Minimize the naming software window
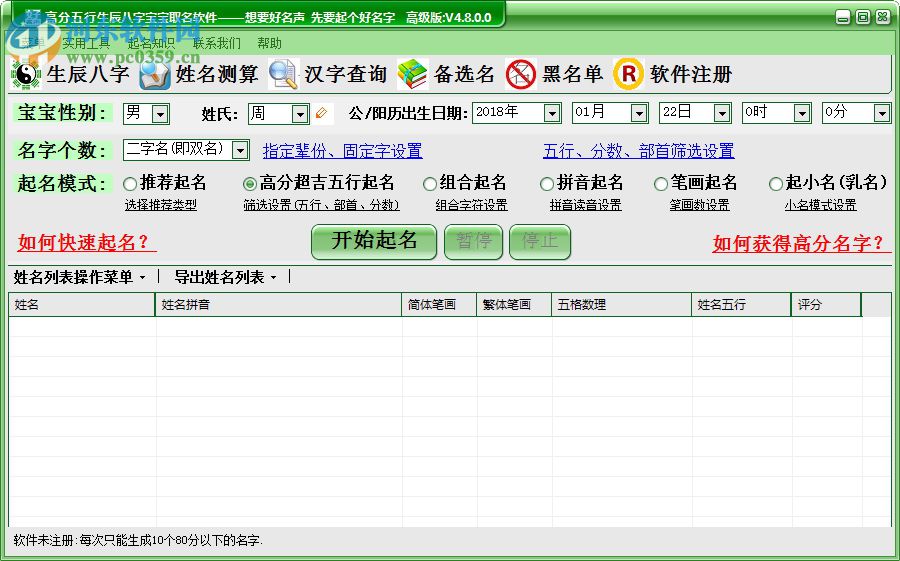The width and height of the screenshot is (900, 561). 843,17
